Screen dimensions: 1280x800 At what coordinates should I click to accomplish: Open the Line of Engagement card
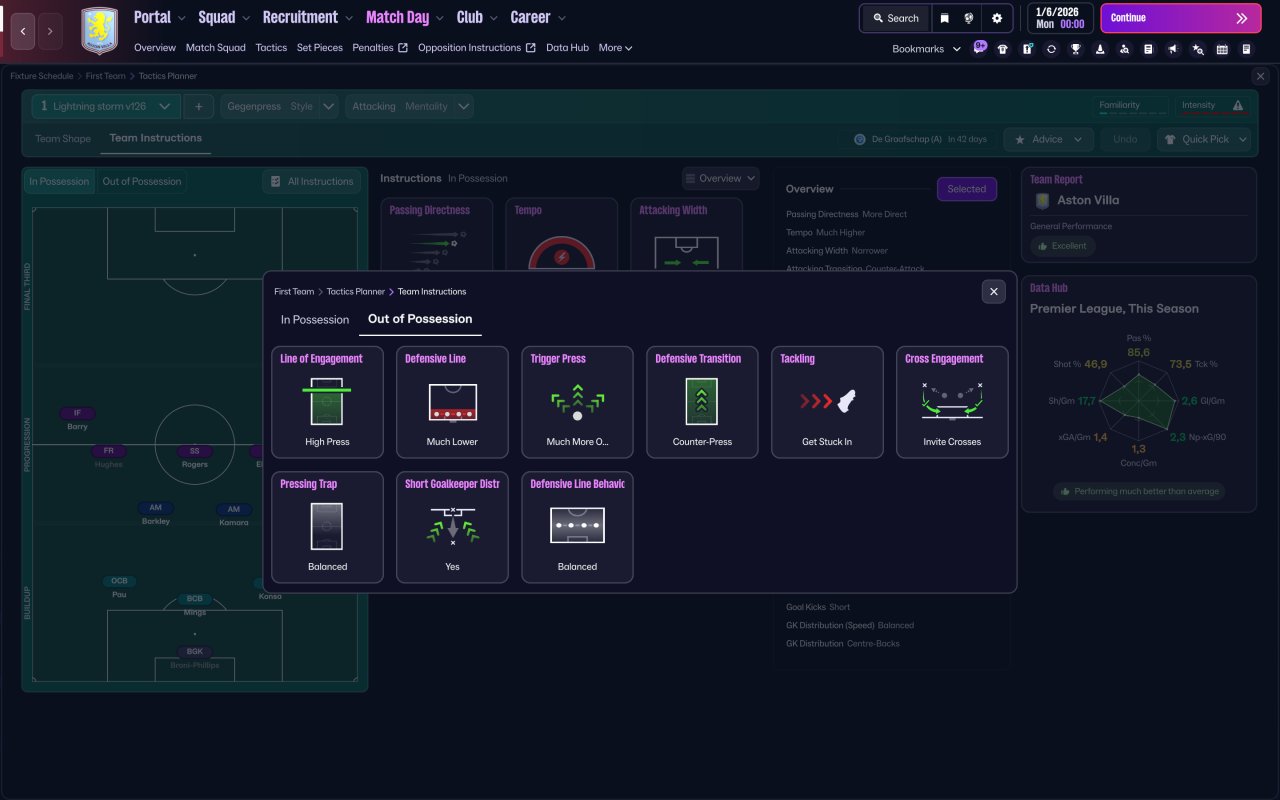(x=327, y=402)
